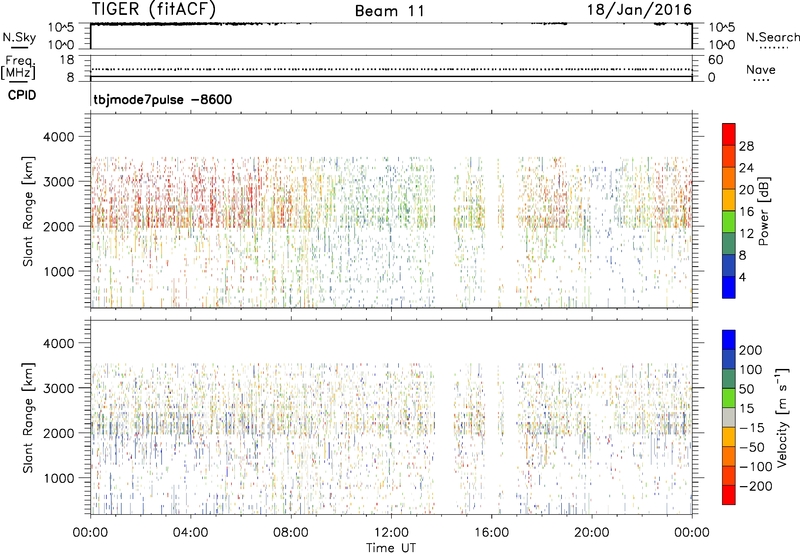Click the '-100' label on velocity color bar
Screen dimensions: 800x554
click(x=756, y=467)
